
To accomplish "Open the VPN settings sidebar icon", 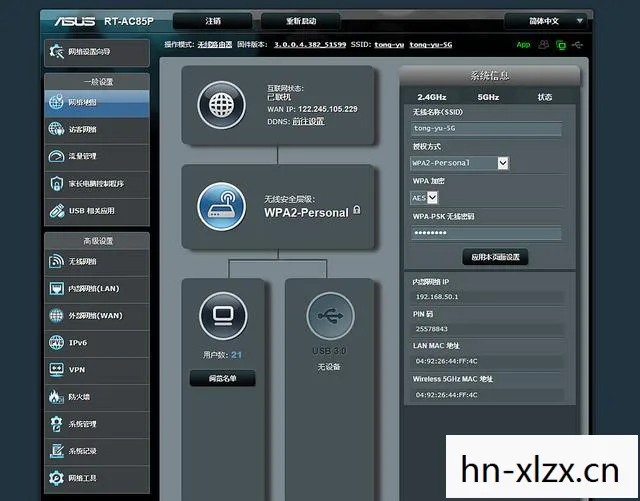I will tap(56, 369).
